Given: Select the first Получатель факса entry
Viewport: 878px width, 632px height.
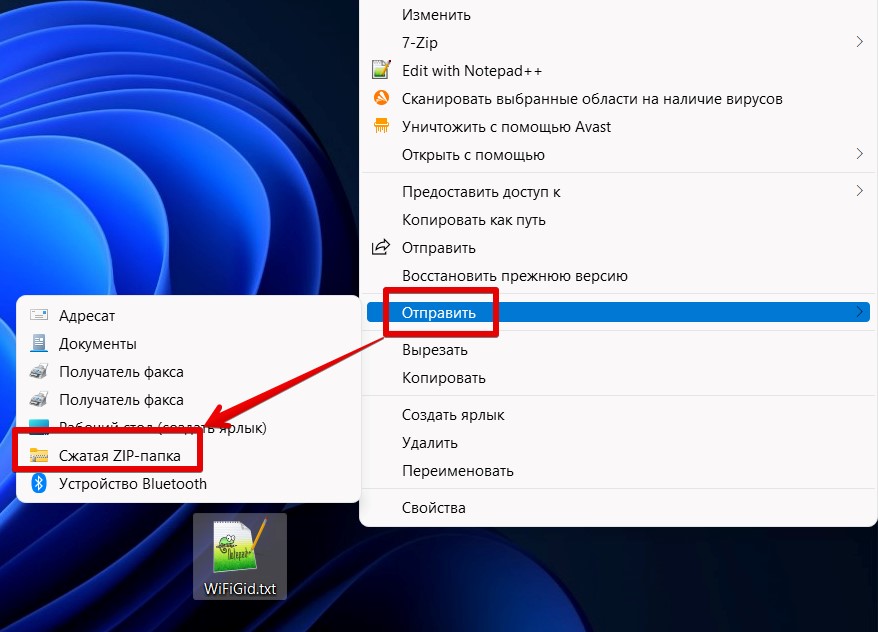Looking at the screenshot, I should click(x=188, y=372).
